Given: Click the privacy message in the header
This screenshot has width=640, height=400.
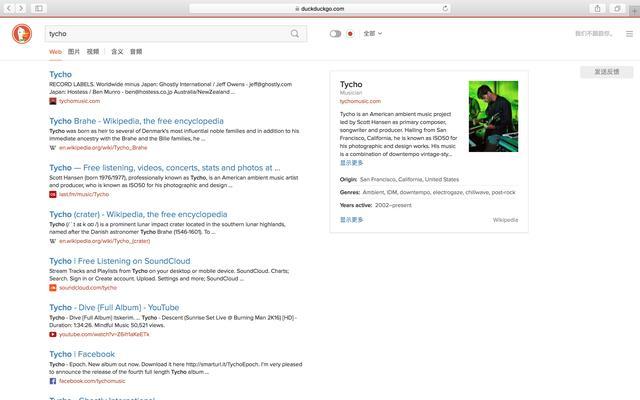Looking at the screenshot, I should [593, 34].
